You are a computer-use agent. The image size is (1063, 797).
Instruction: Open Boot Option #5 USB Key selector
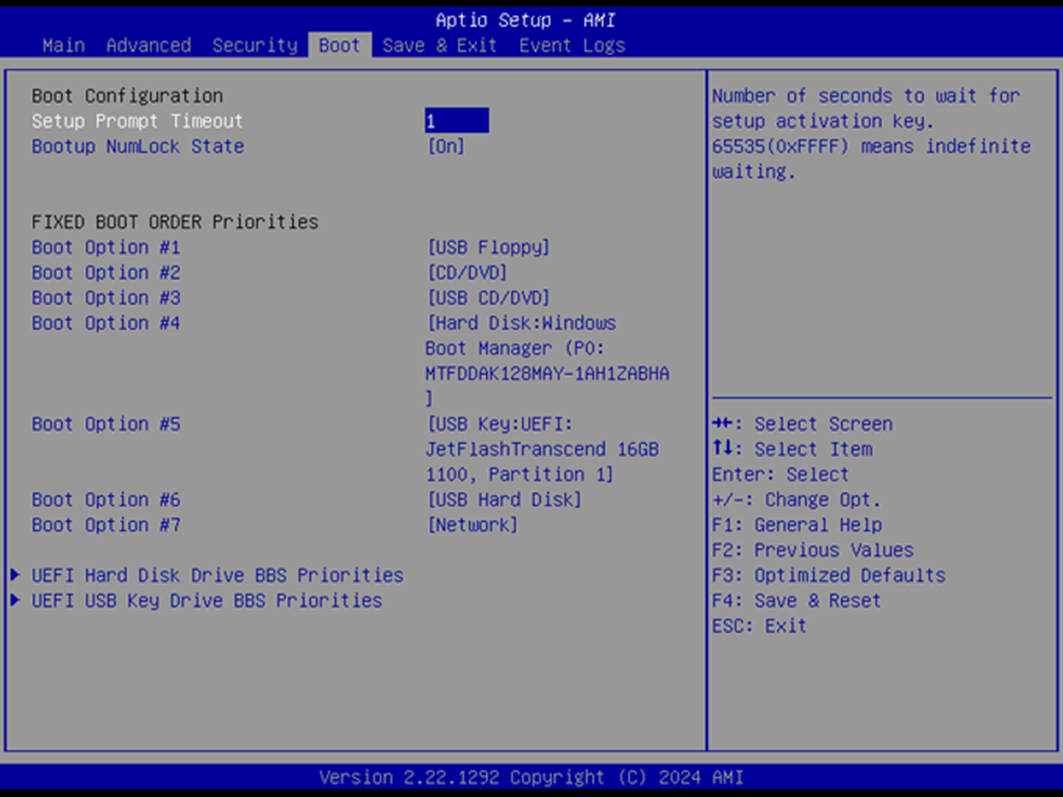(499, 423)
